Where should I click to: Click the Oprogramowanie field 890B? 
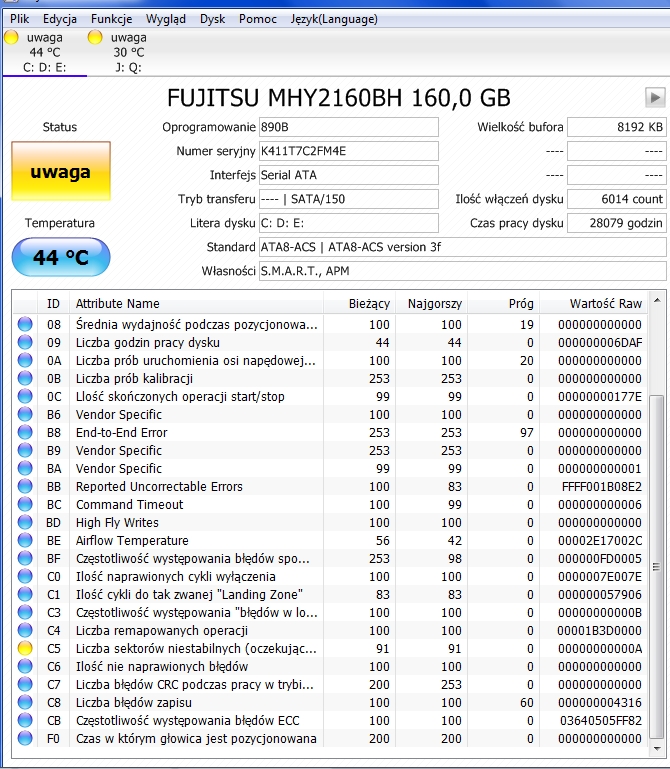coord(349,127)
